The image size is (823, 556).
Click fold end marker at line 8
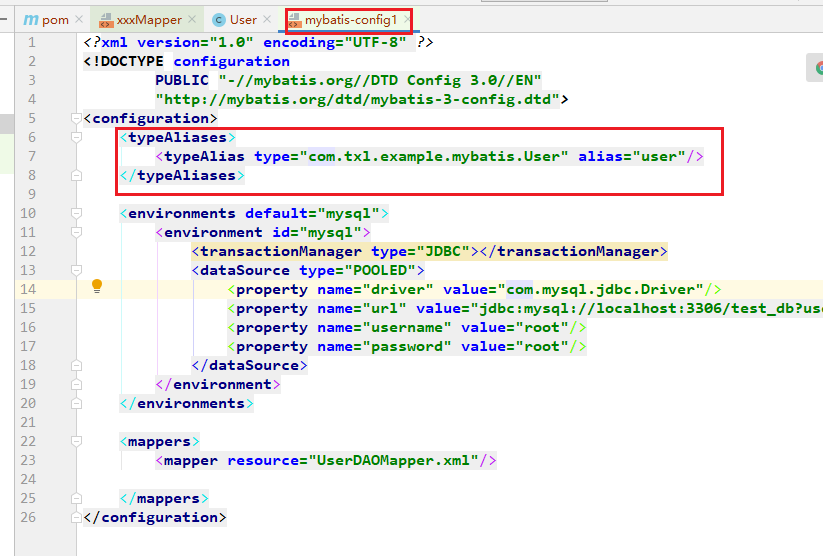(x=77, y=175)
